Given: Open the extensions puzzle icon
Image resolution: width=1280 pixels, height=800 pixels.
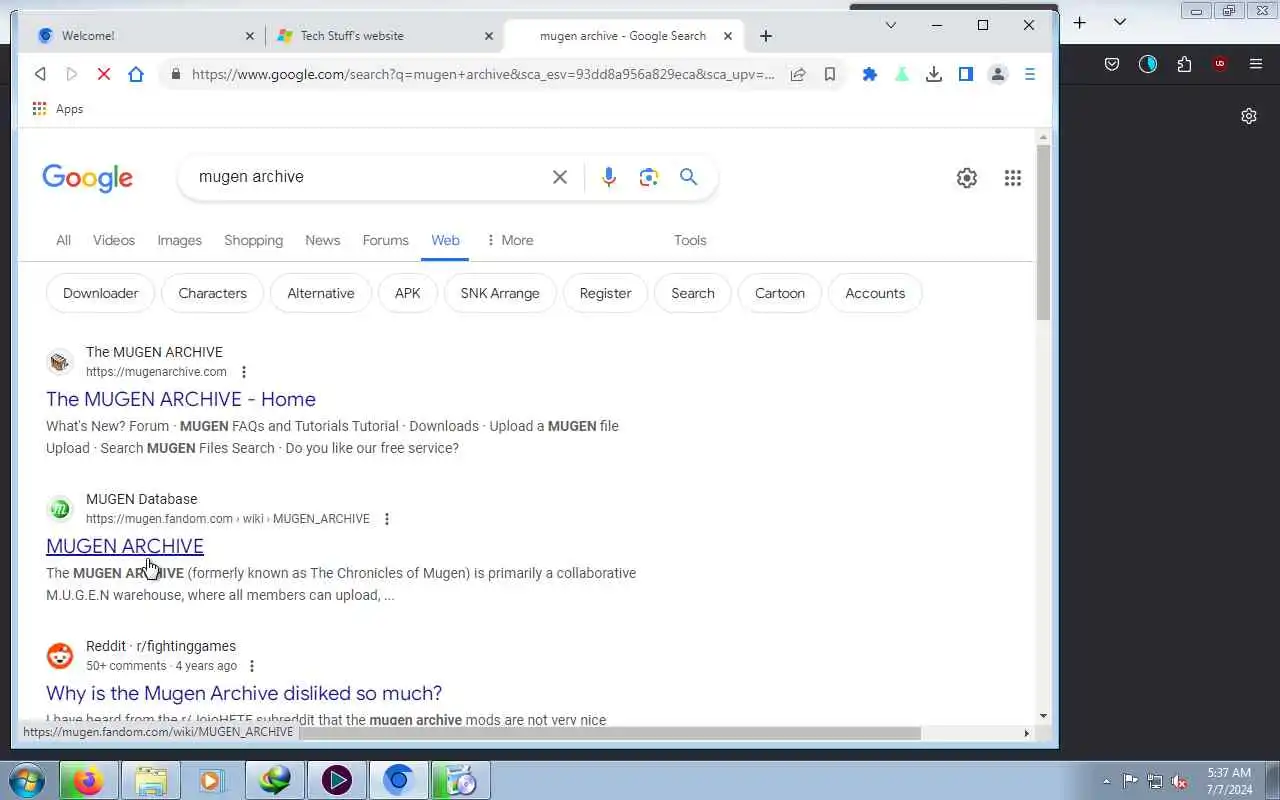Looking at the screenshot, I should click(x=870, y=74).
